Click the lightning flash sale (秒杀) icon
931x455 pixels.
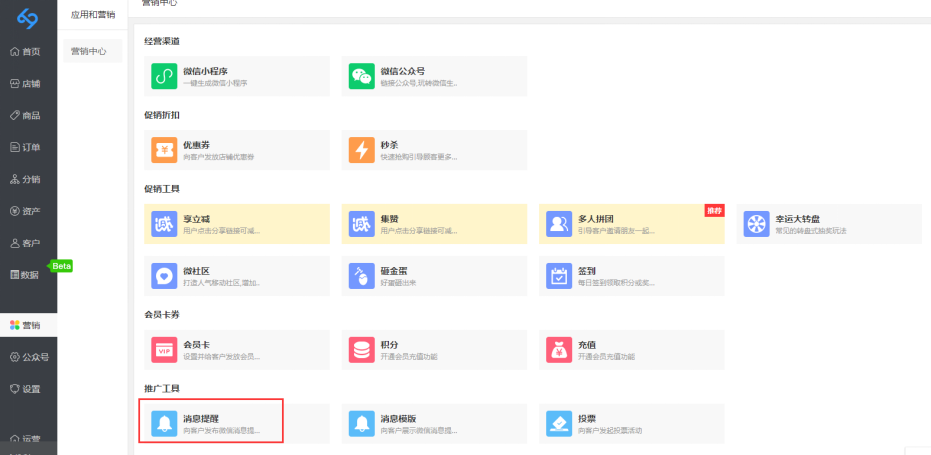361,150
